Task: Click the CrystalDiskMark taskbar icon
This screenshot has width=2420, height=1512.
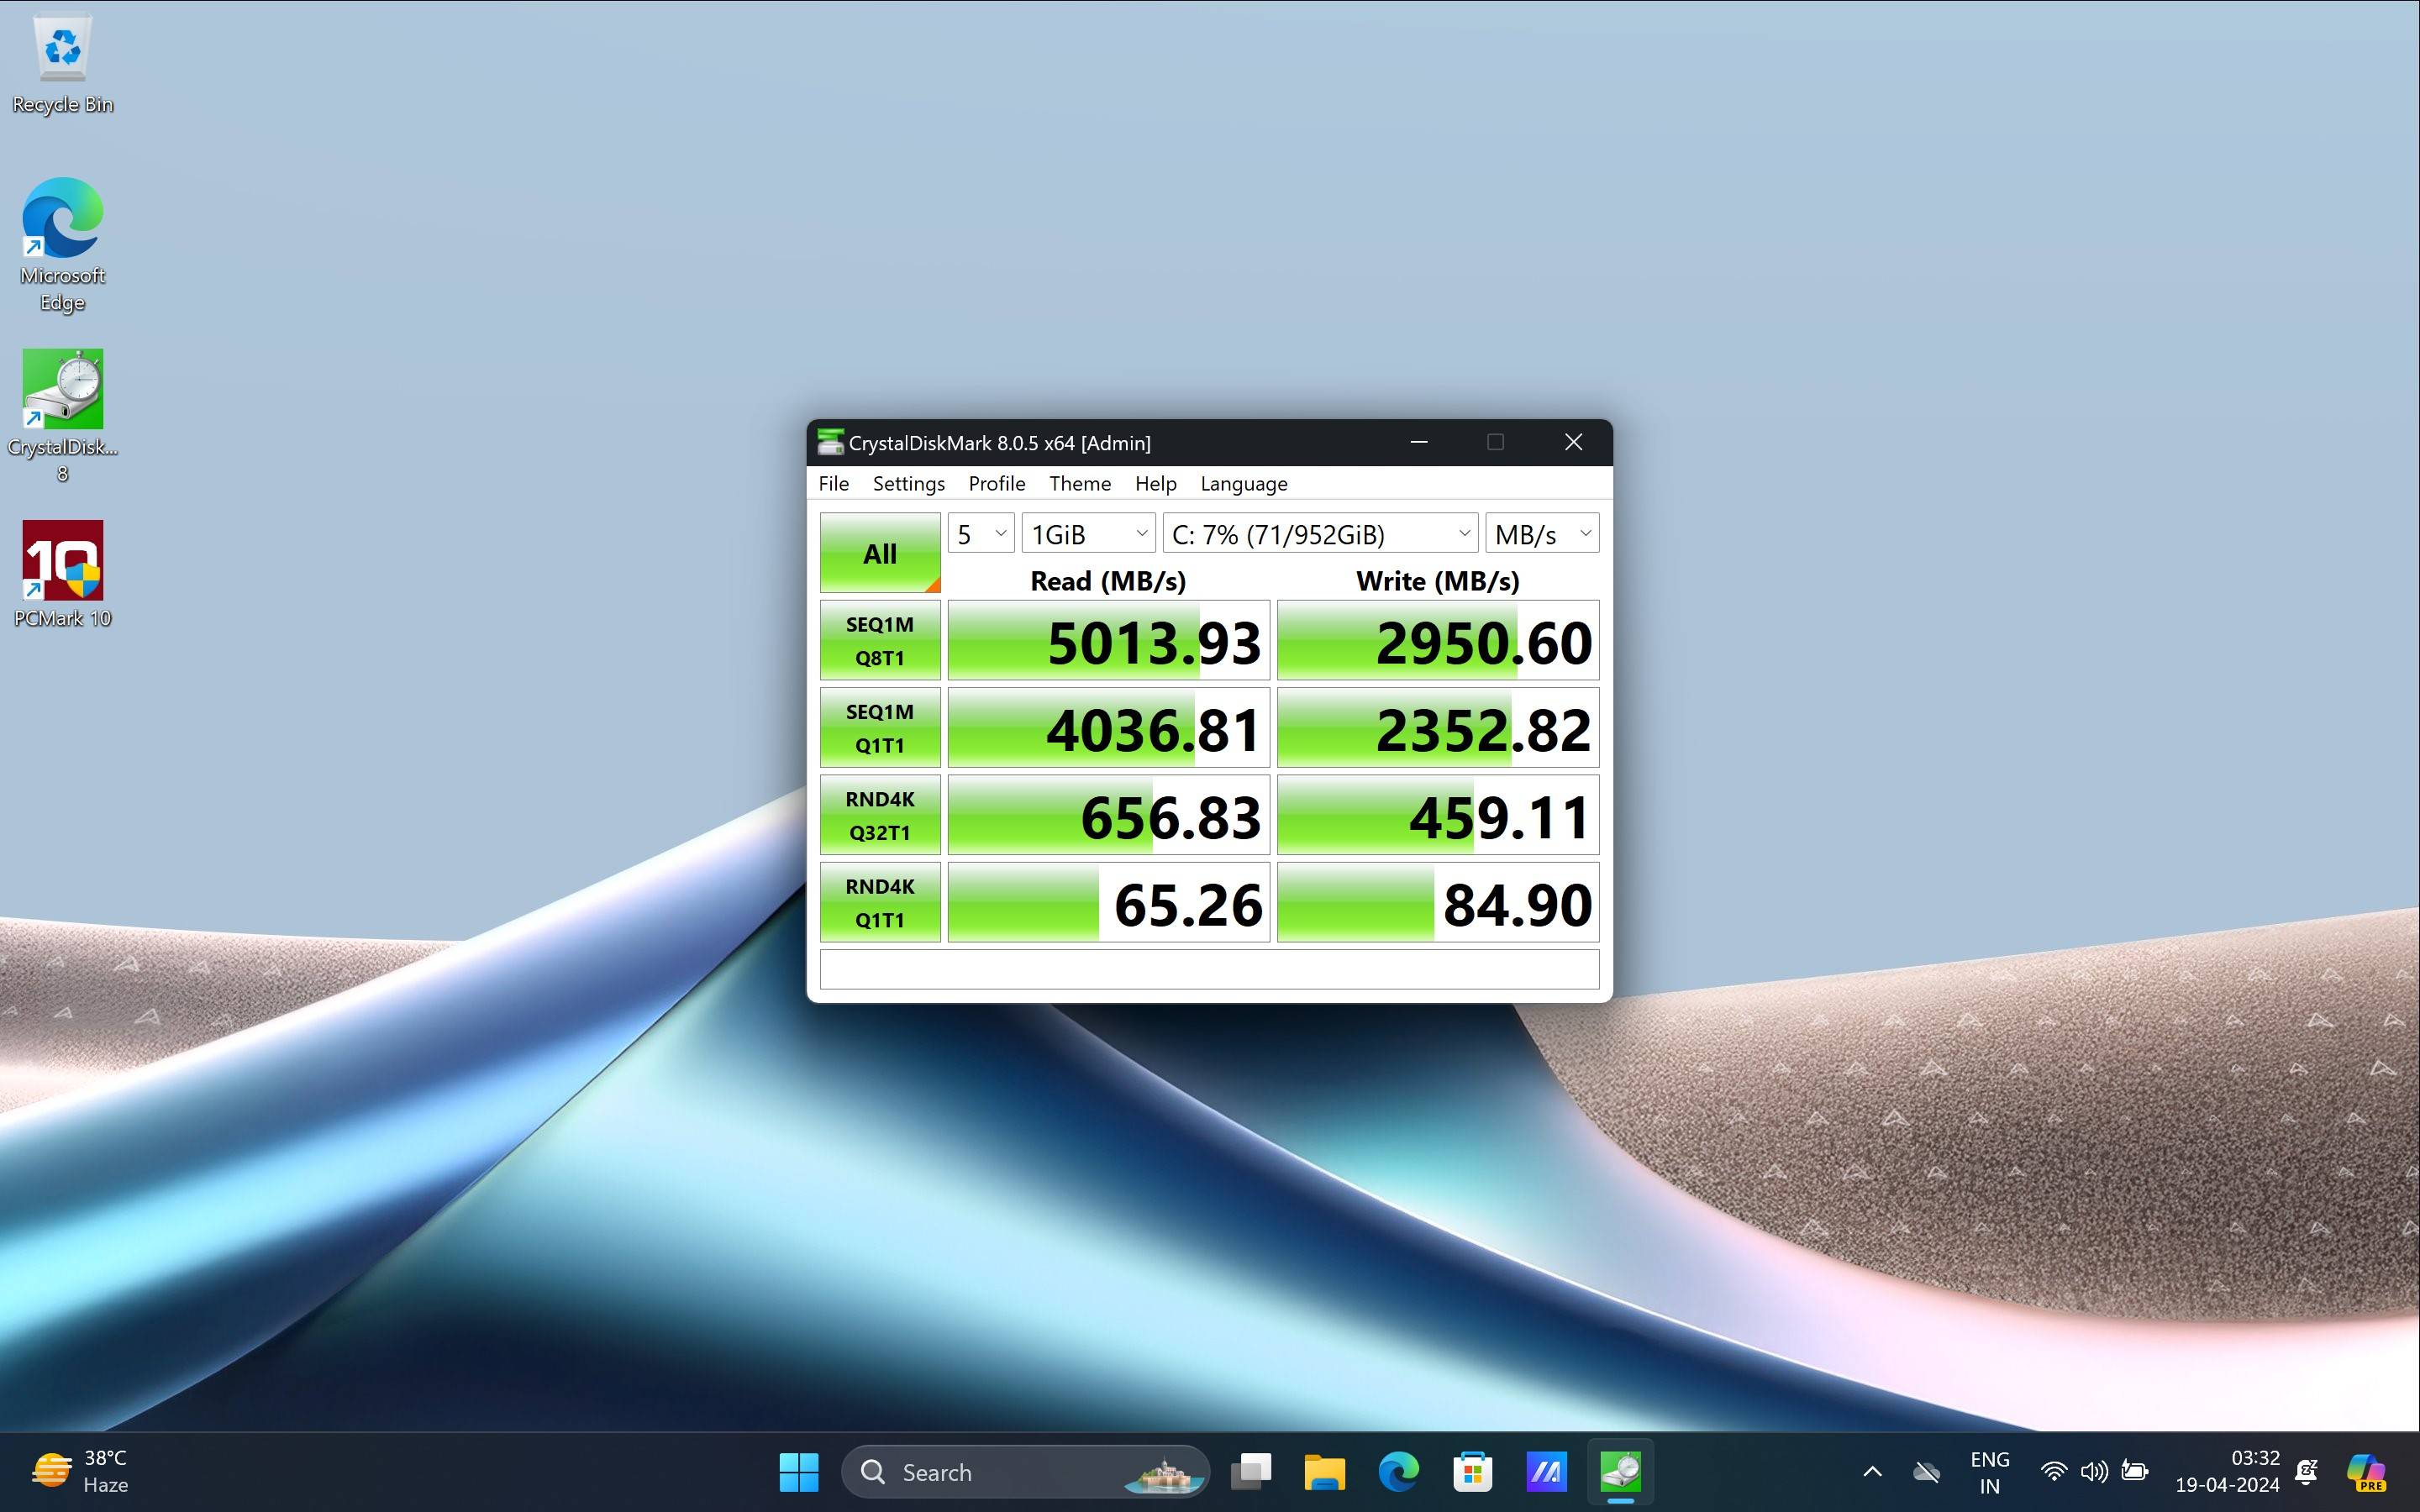Action: coord(1620,1471)
